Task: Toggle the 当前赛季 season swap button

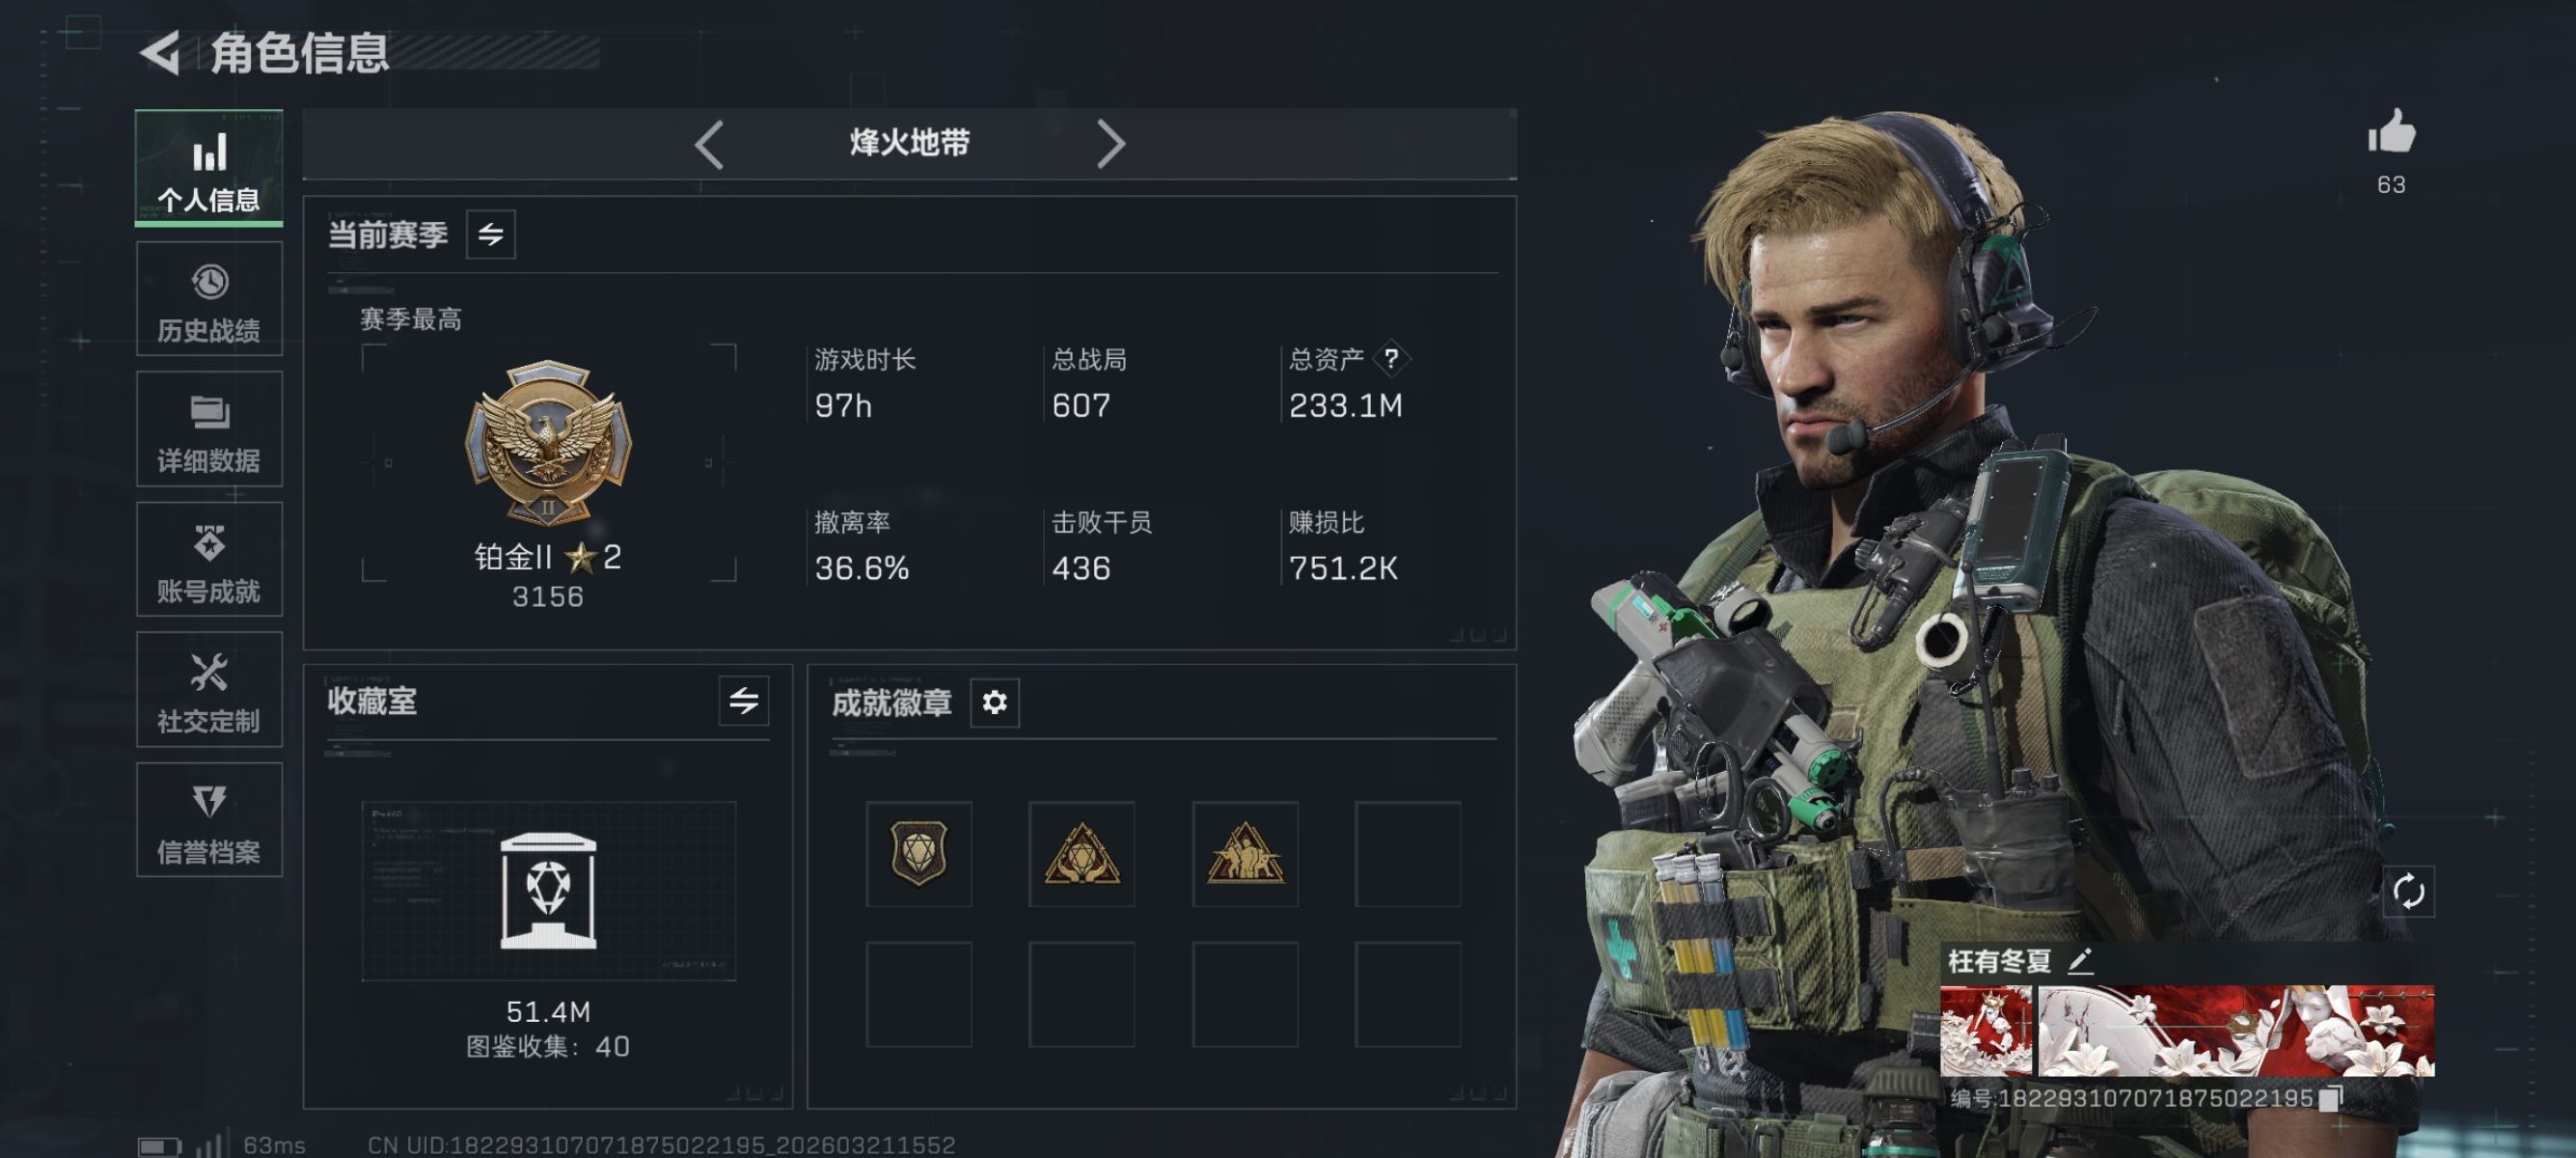Action: [x=490, y=234]
